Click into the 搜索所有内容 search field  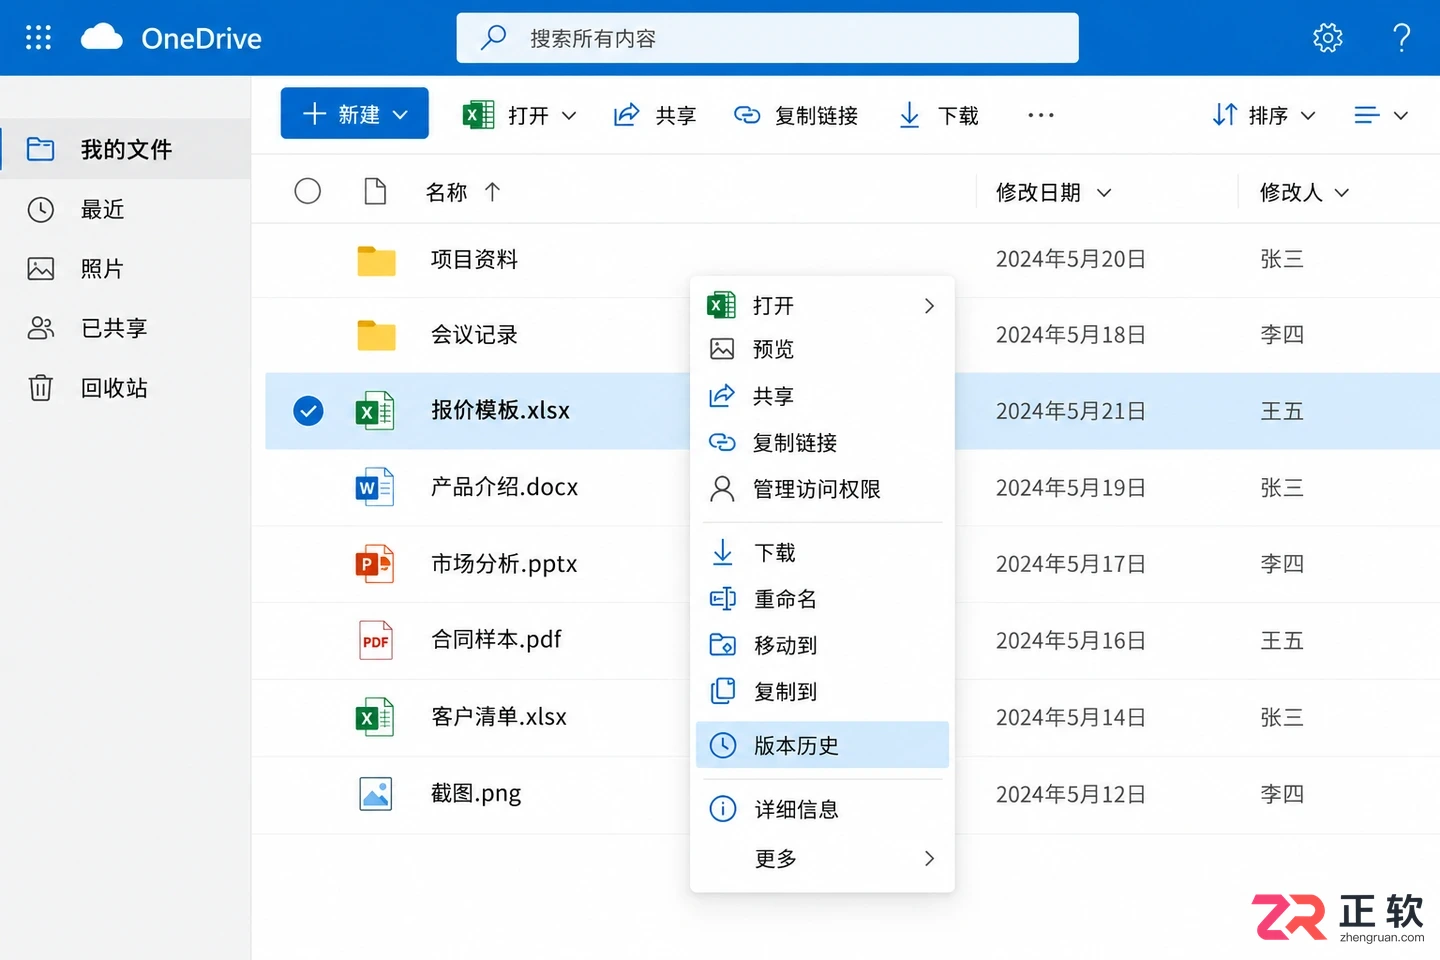tap(767, 38)
